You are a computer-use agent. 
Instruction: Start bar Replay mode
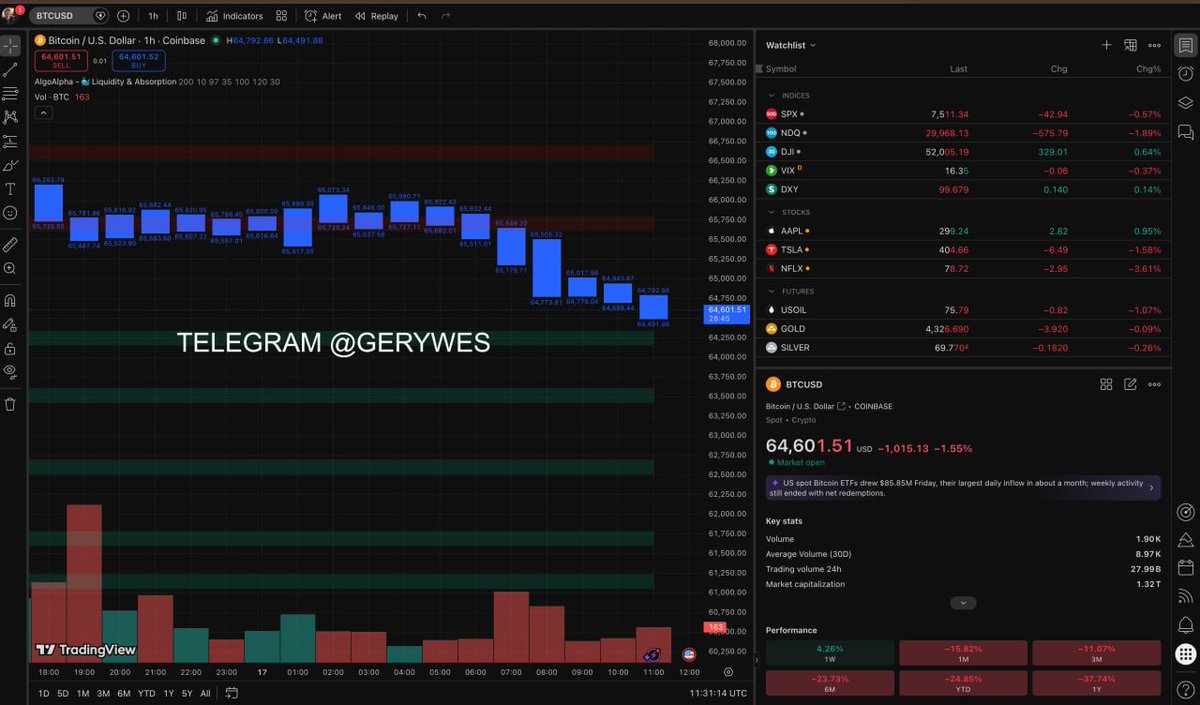coord(377,16)
